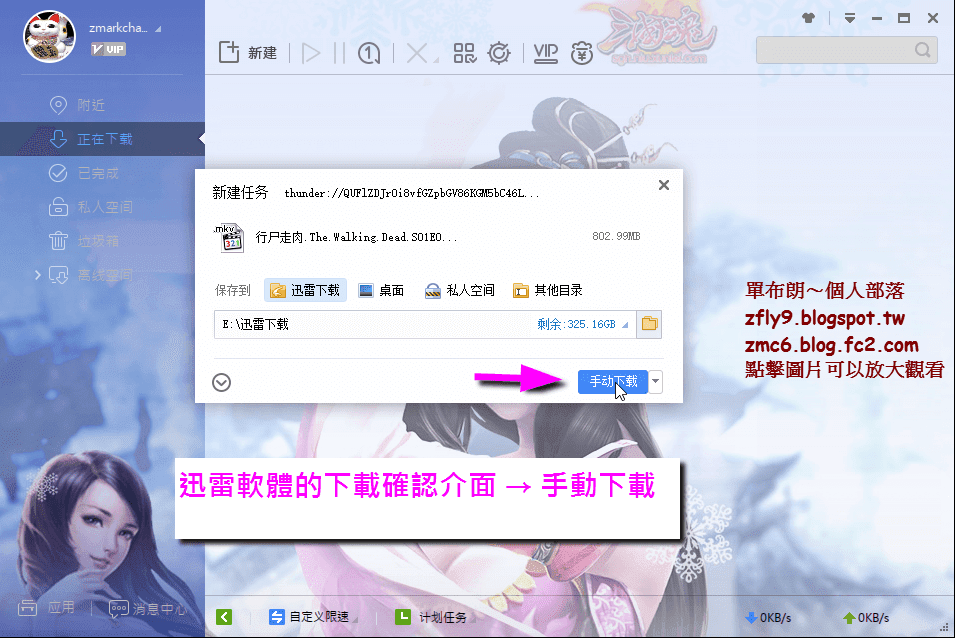The image size is (955, 638).
Task: Click the 手动下载 button
Action: (x=613, y=382)
